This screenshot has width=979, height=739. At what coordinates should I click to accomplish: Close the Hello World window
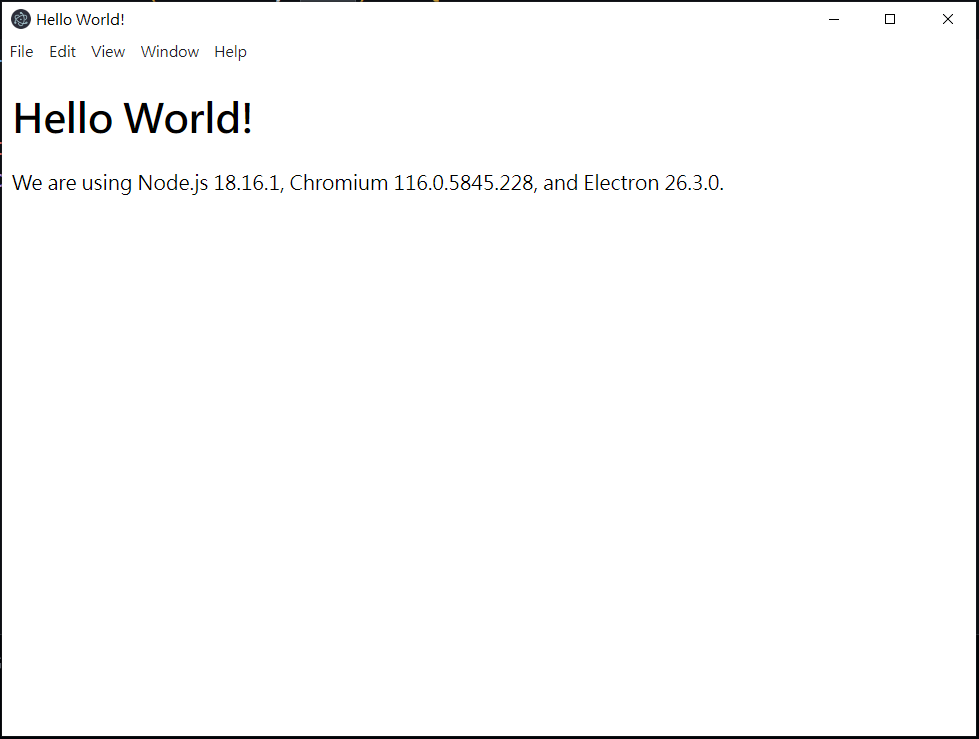(x=947, y=19)
